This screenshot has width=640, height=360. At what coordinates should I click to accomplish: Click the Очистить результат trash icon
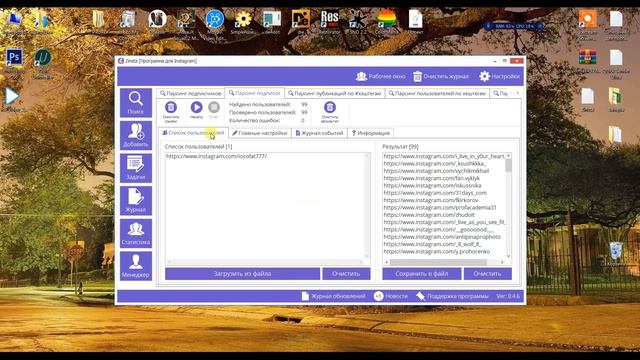click(x=330, y=108)
